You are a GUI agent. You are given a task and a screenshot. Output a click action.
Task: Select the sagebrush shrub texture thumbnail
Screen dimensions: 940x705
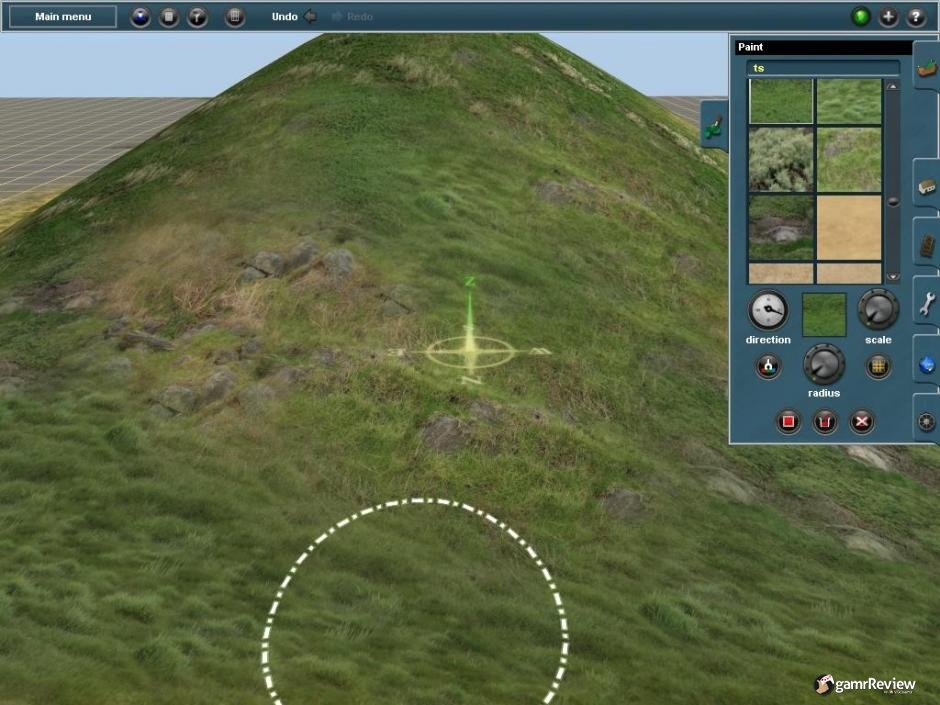pos(781,159)
